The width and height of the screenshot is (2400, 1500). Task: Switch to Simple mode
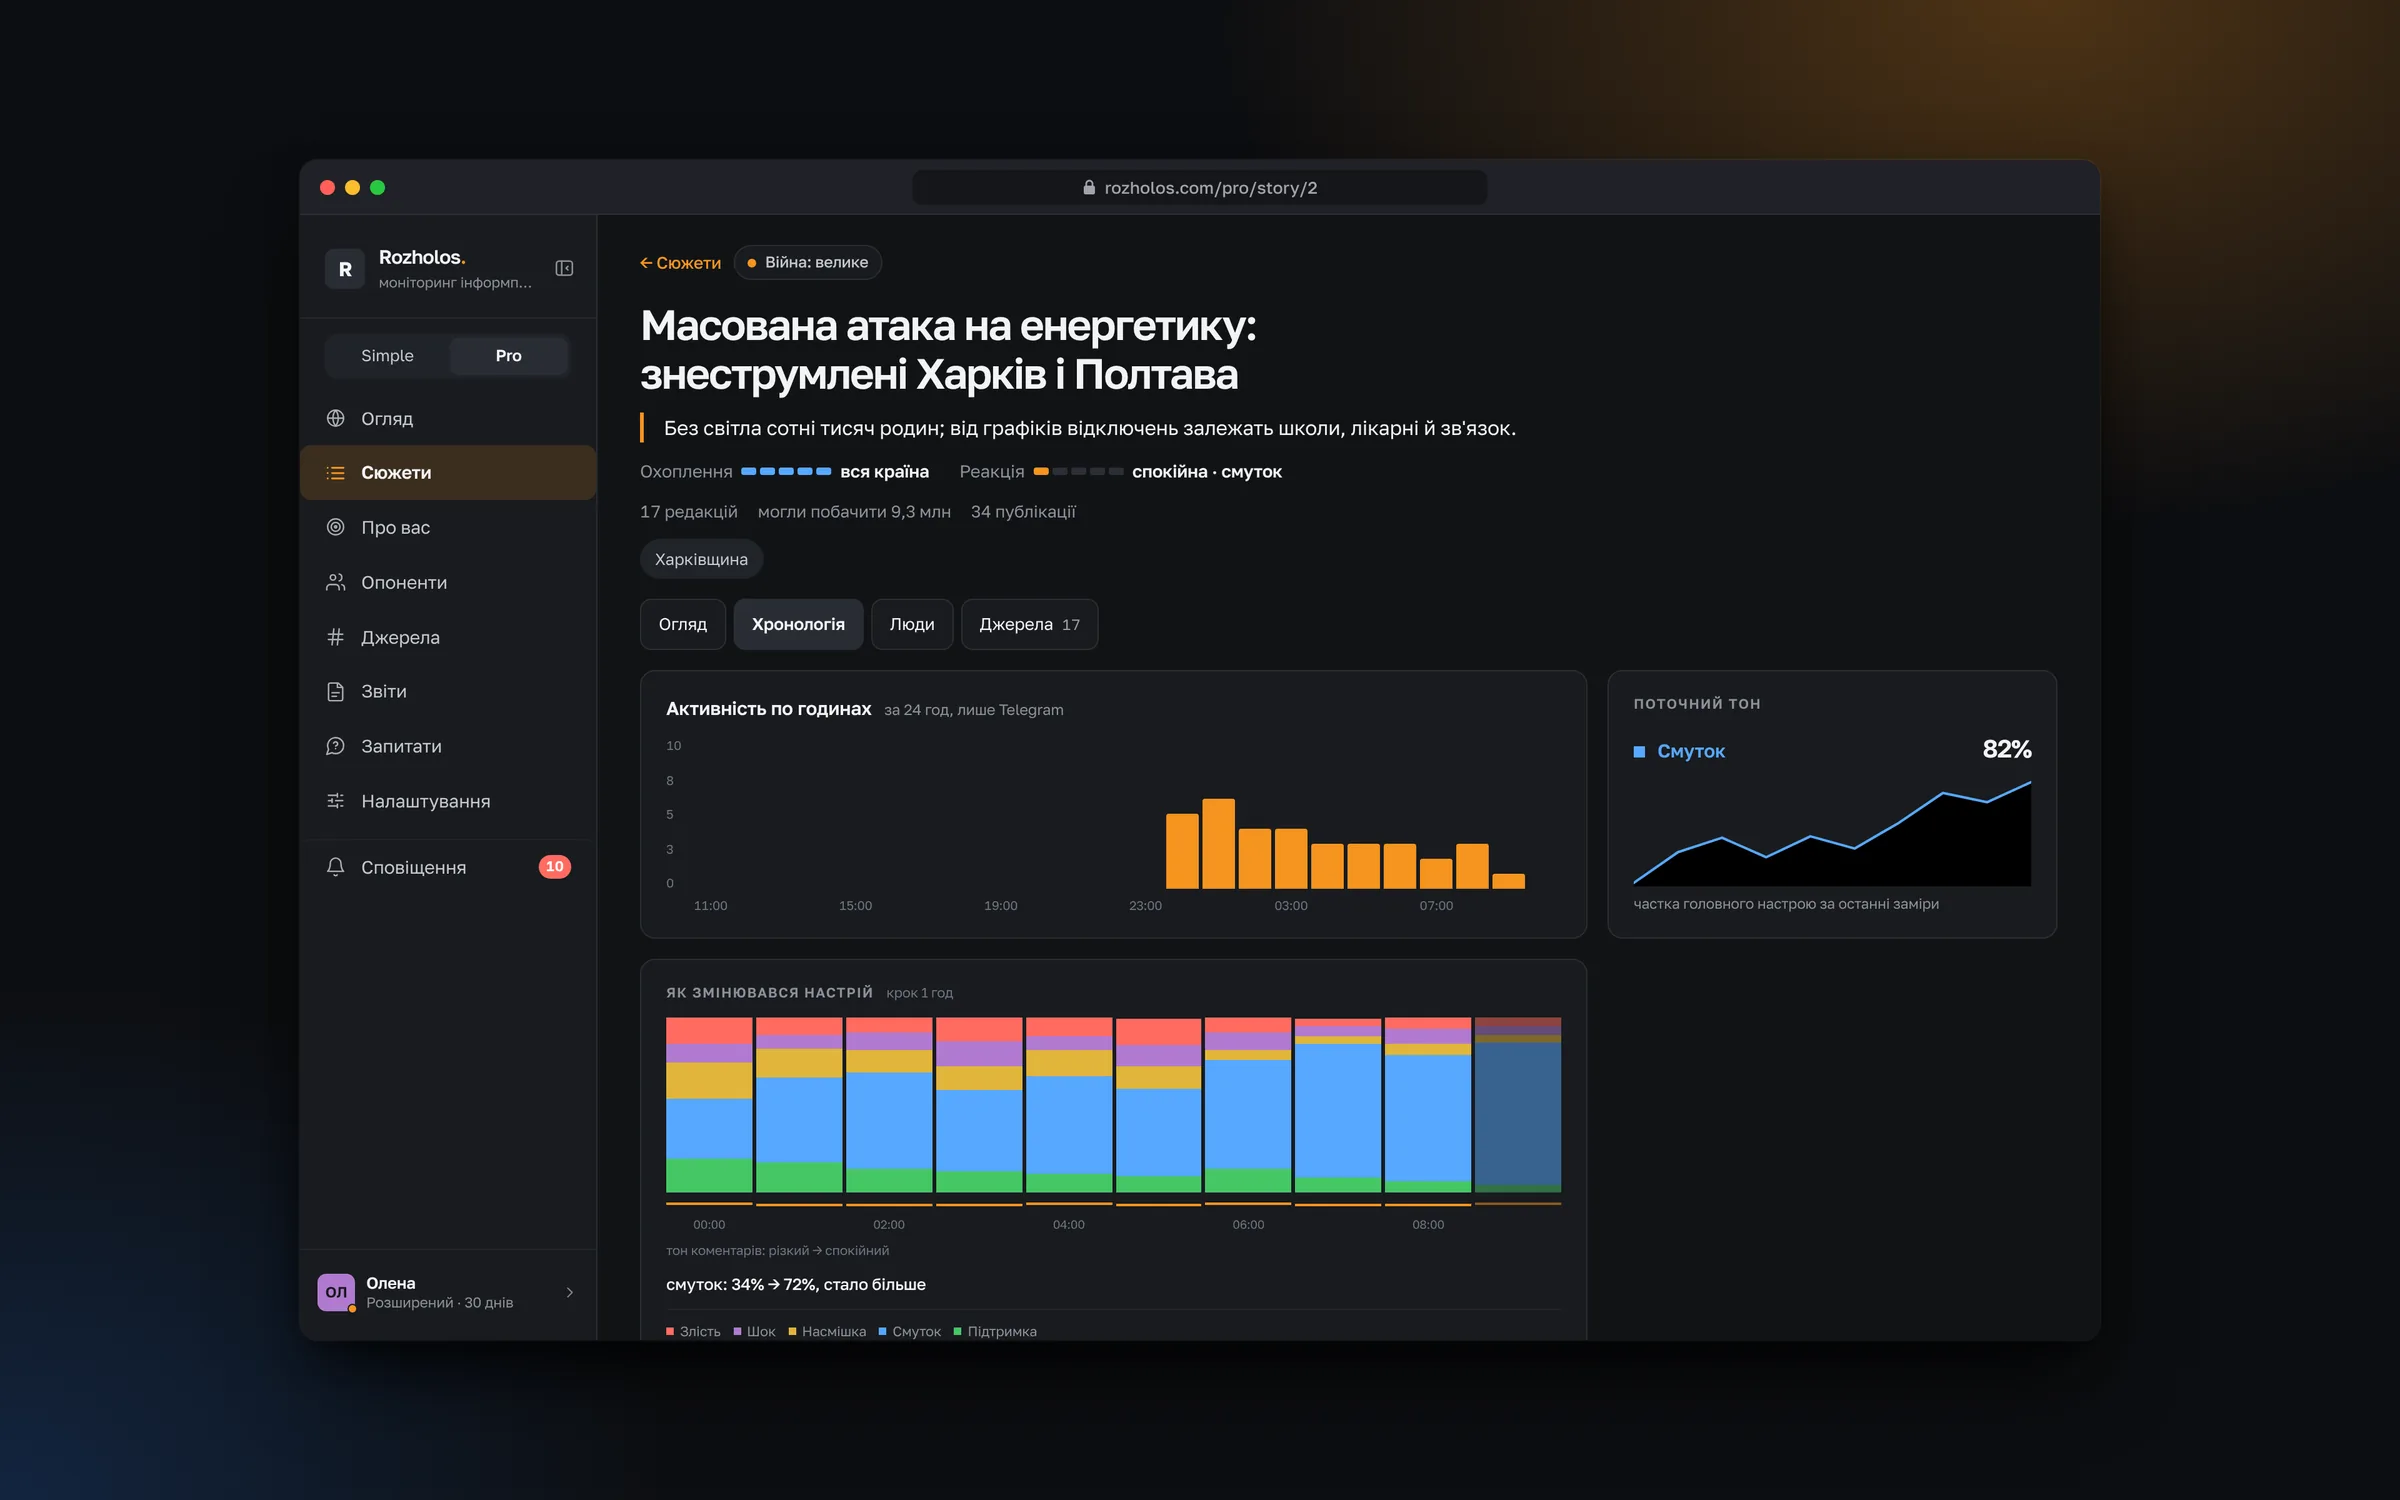[x=387, y=356]
